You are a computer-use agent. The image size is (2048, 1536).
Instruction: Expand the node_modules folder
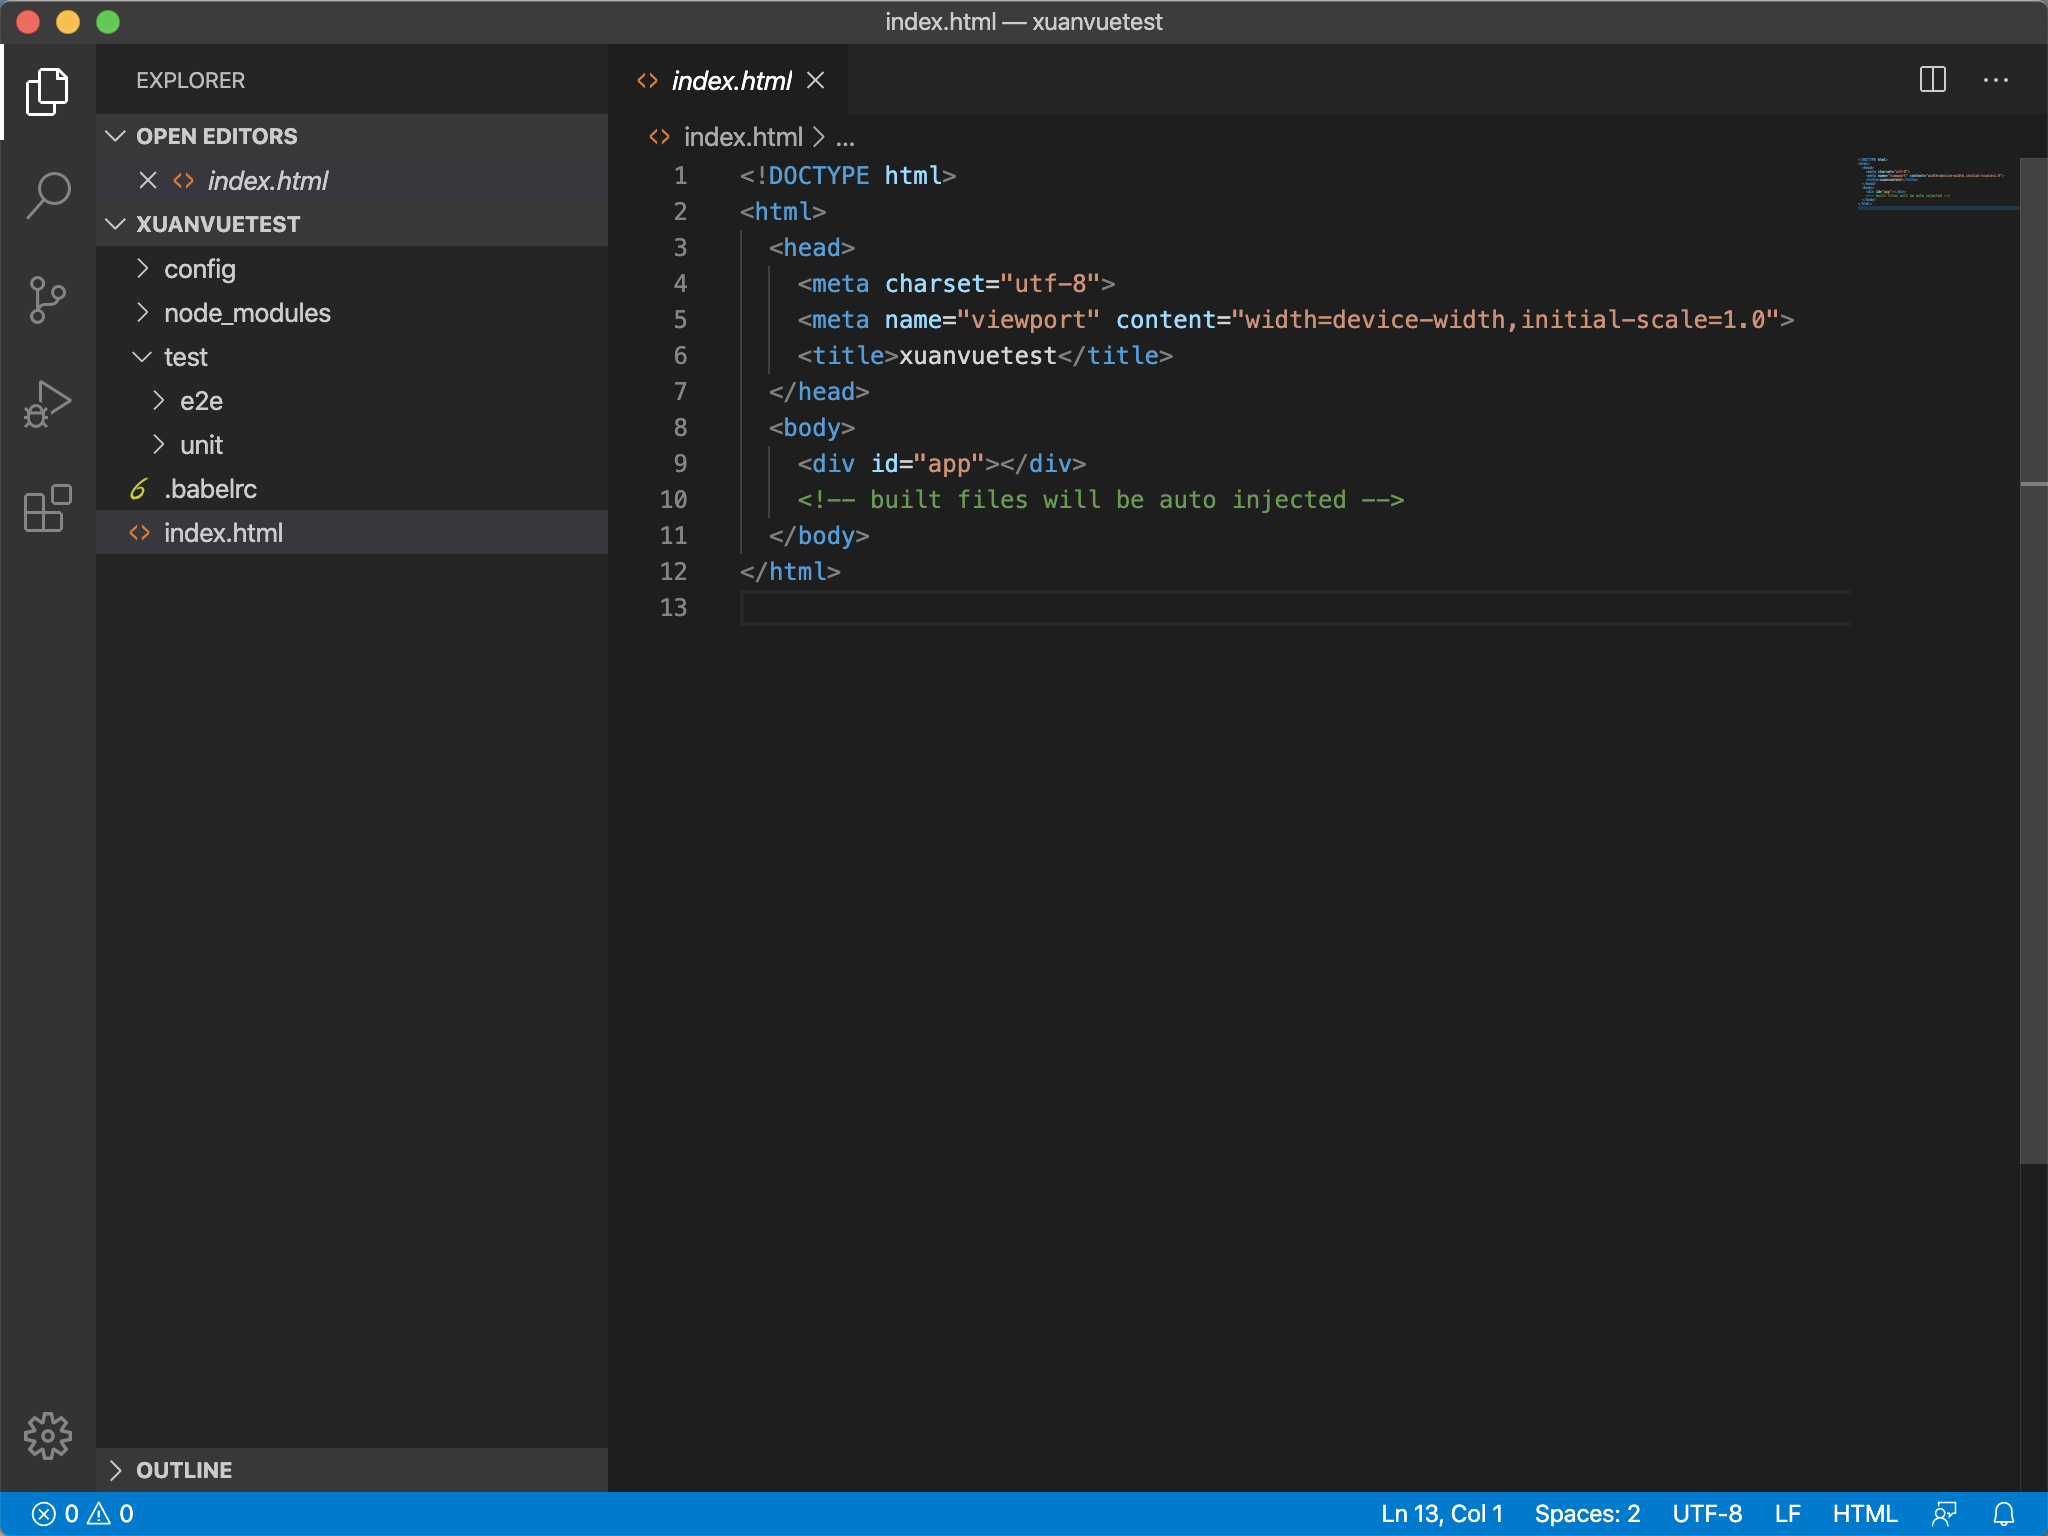pos(246,313)
